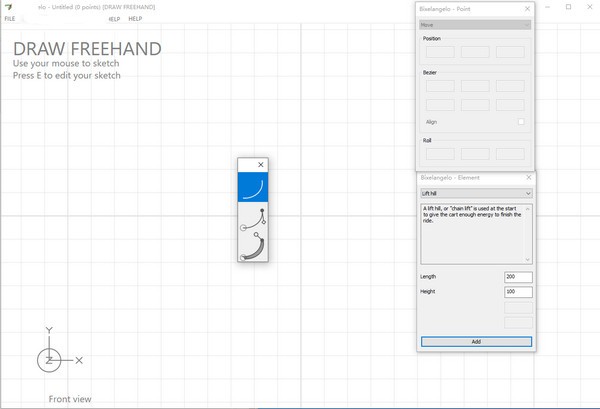
Task: Click the XYZ axis orientation gizmo
Action: click(x=50, y=359)
